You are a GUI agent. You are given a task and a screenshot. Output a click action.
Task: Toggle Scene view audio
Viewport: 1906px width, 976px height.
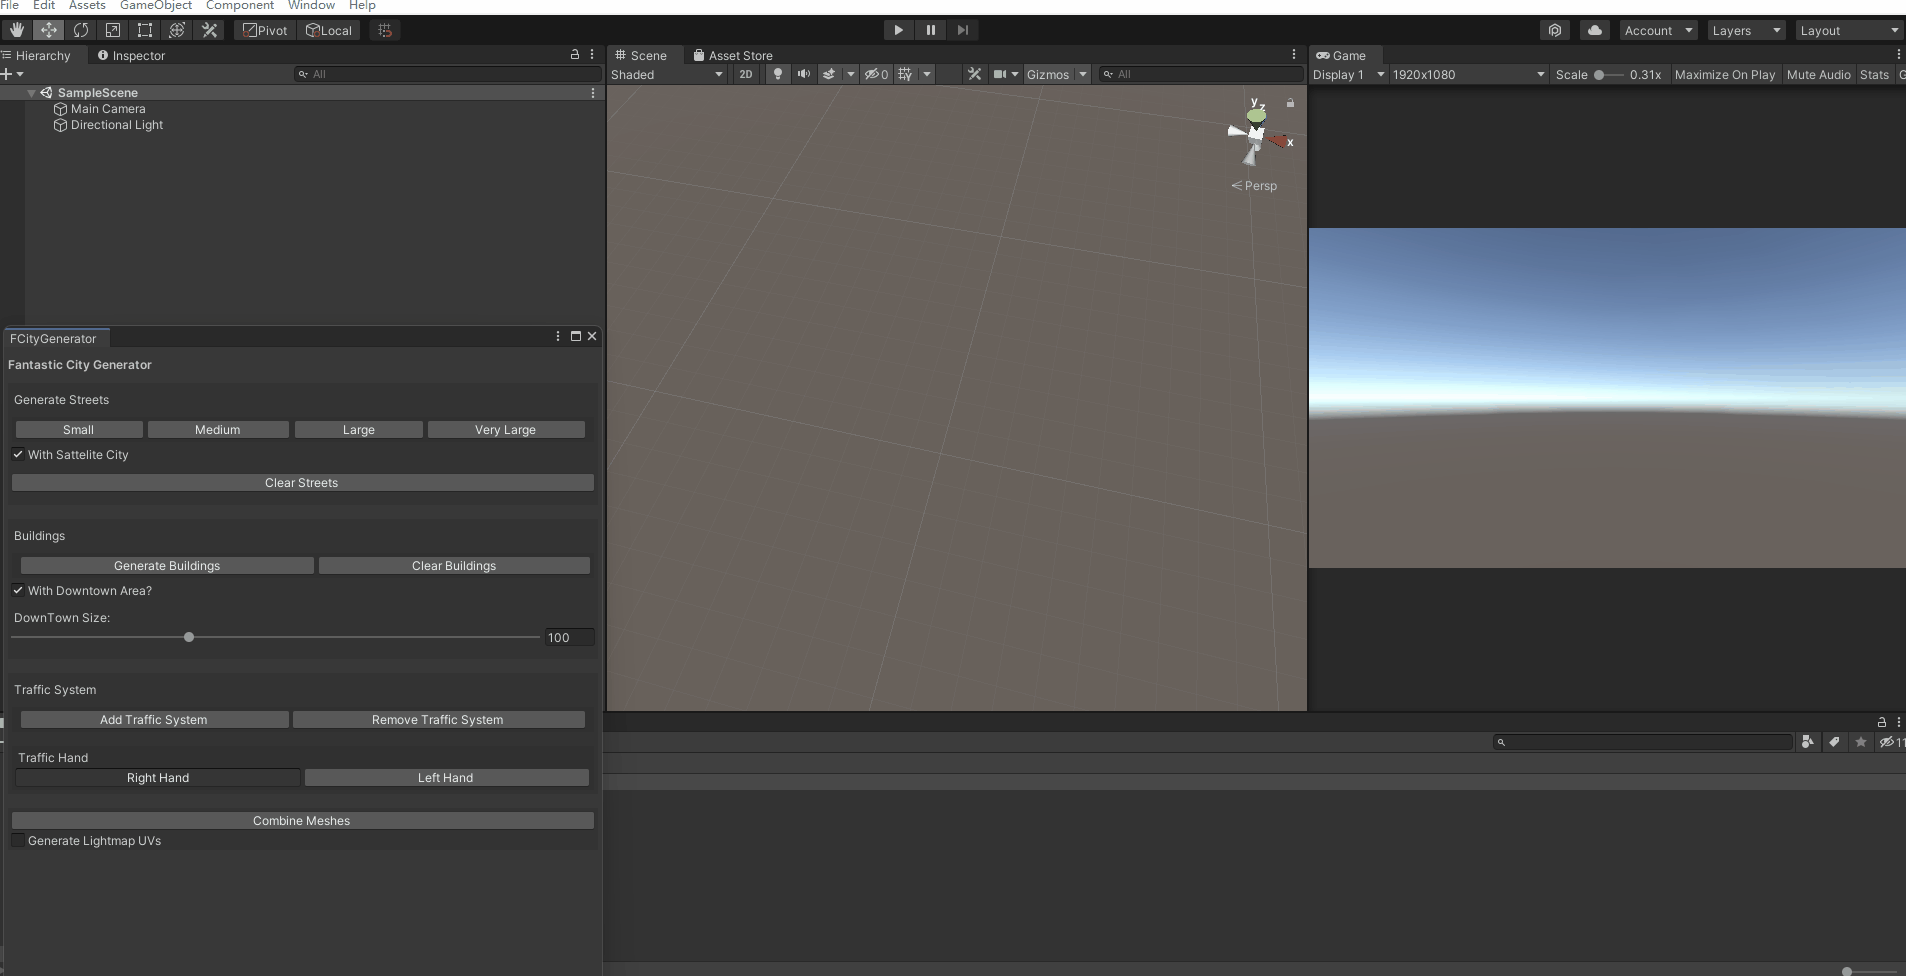coord(804,74)
